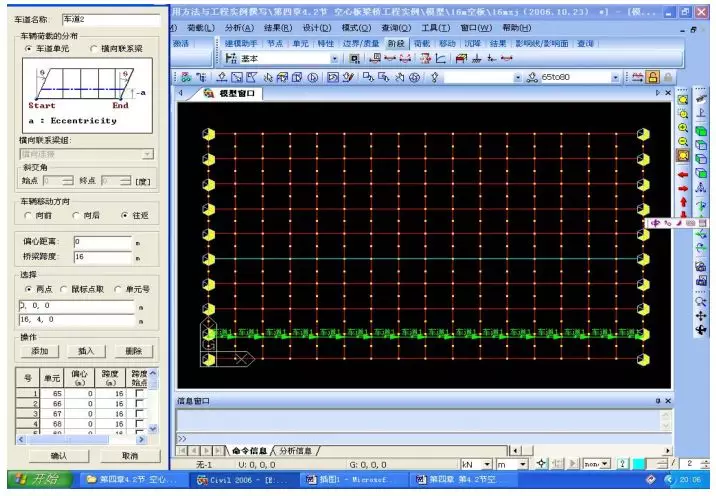This screenshot has height=496, width=716.
Task: Close the 信息窗口 panel
Action: click(x=666, y=401)
